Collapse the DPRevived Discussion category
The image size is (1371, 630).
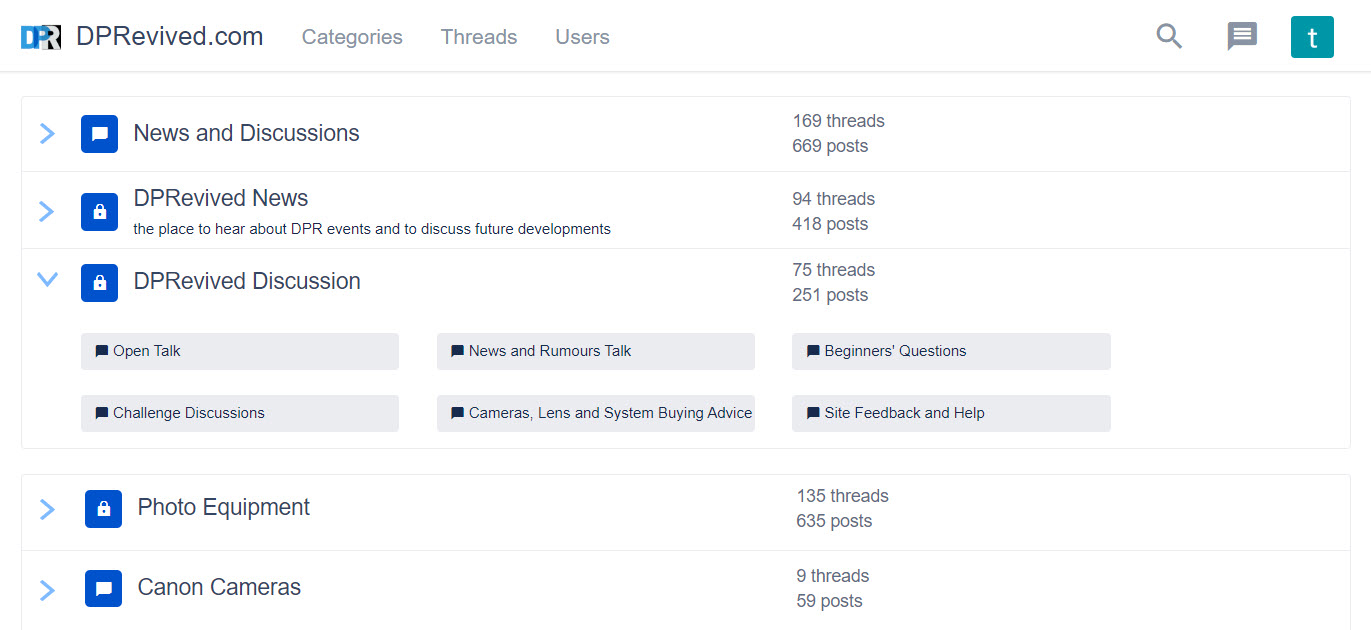(47, 280)
